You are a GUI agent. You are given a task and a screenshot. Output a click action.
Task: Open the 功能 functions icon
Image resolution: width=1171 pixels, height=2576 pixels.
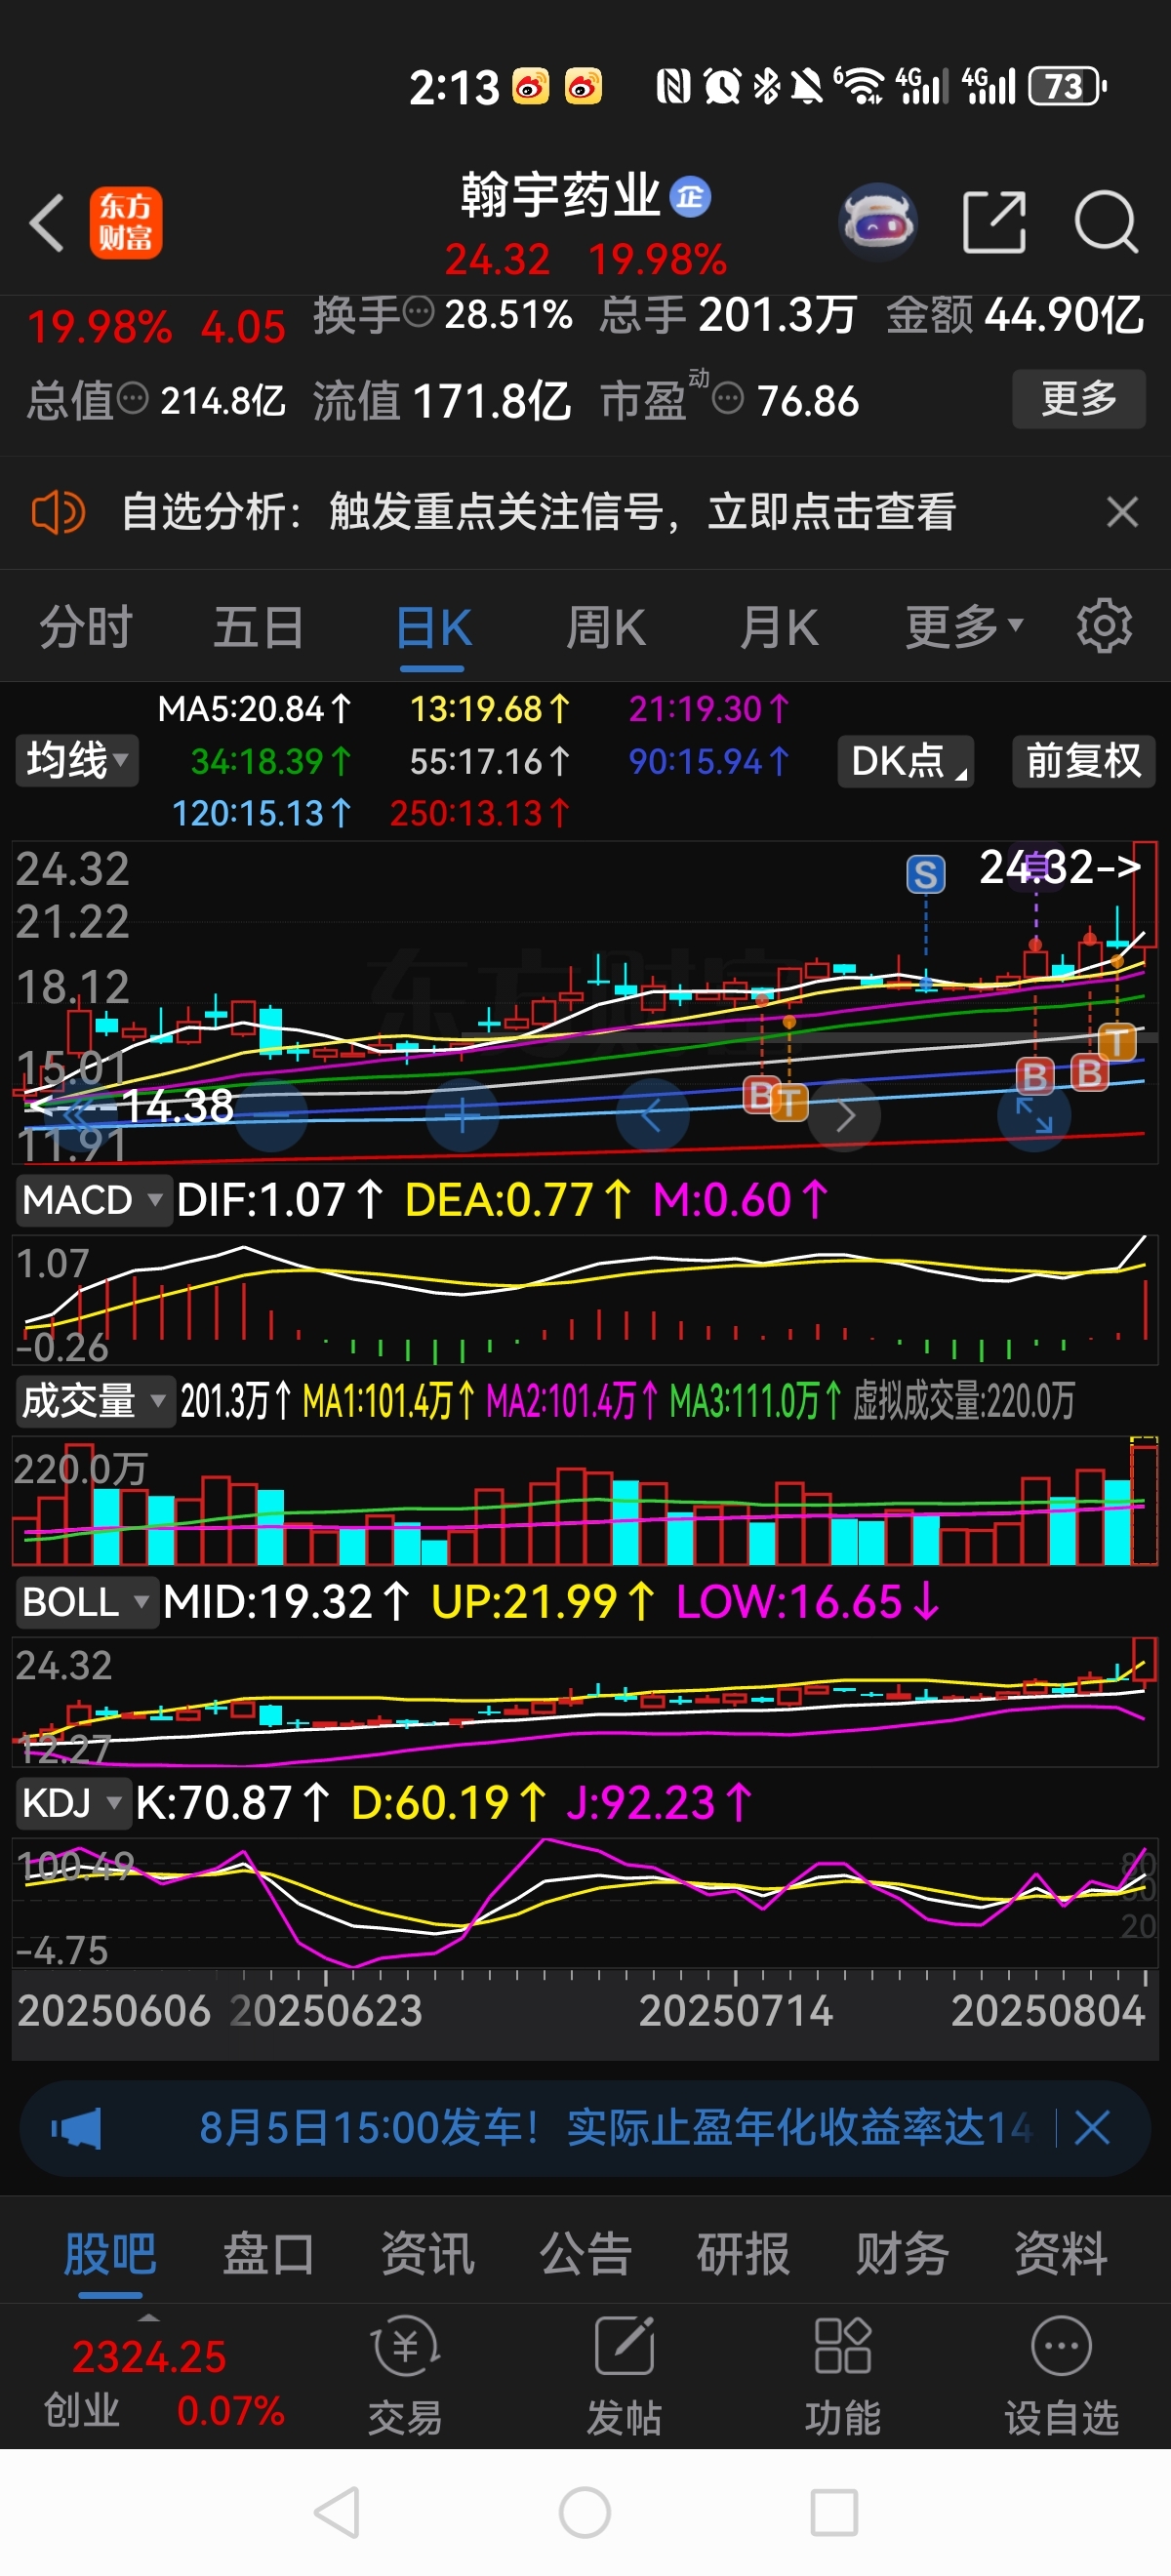(843, 2374)
